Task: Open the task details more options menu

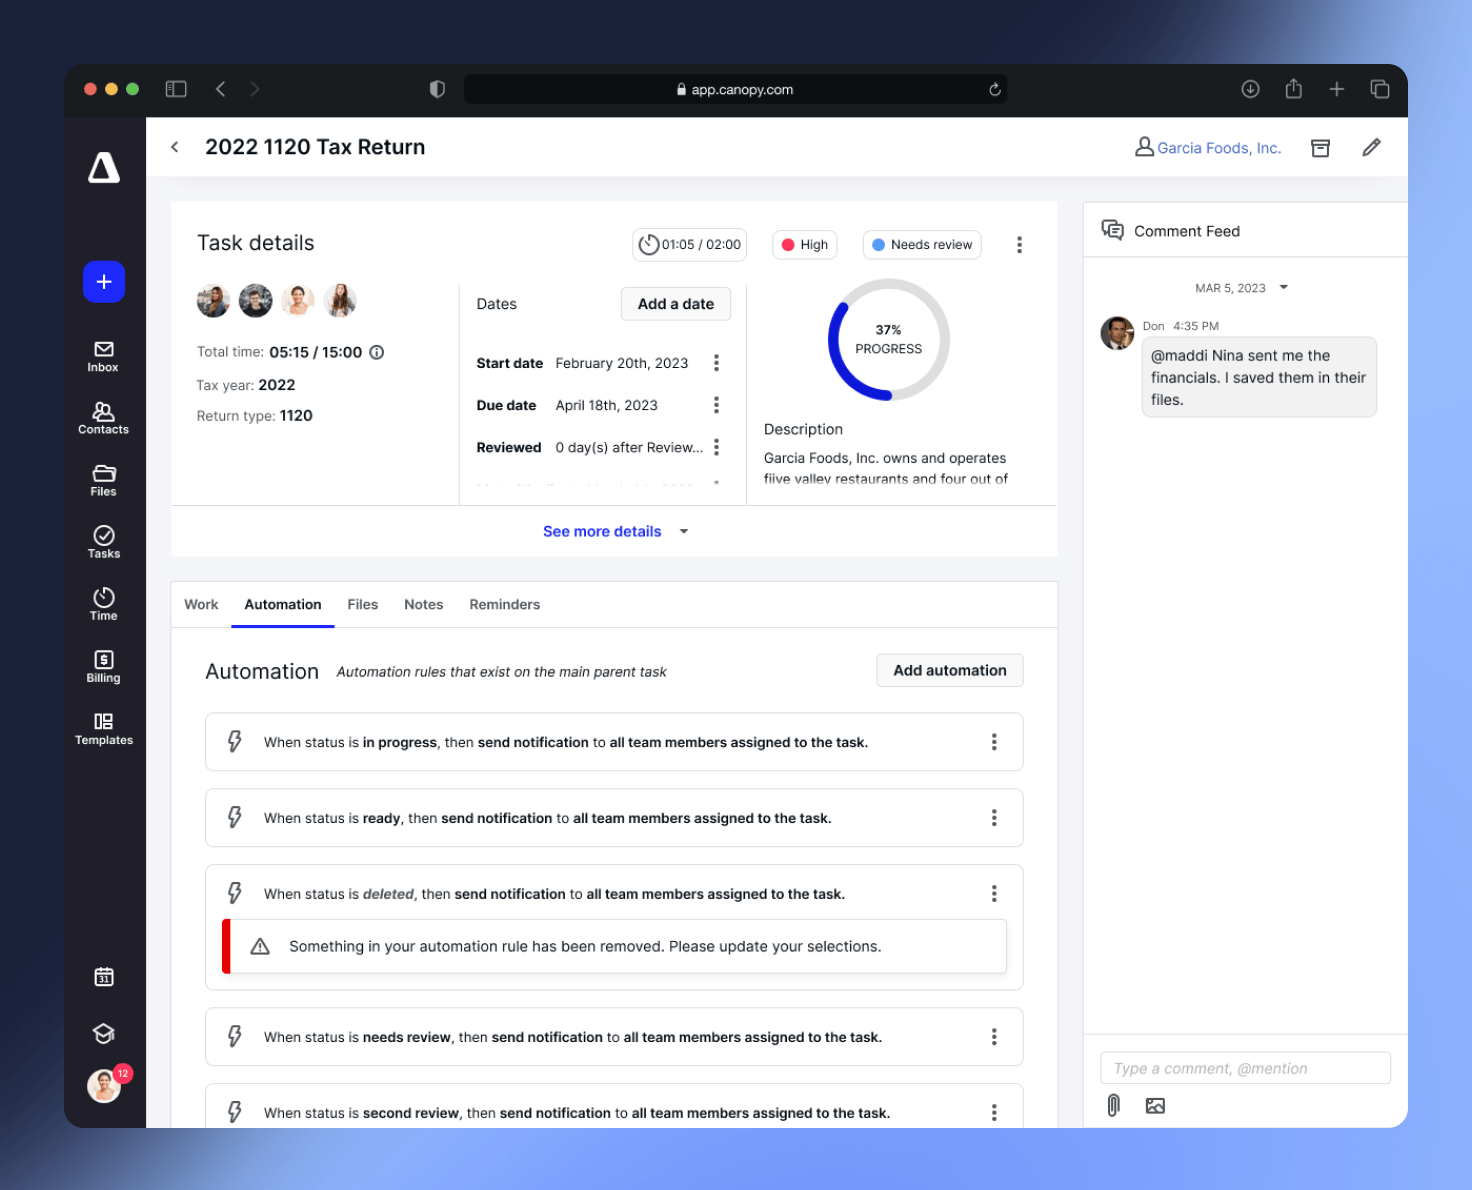Action: (1019, 245)
